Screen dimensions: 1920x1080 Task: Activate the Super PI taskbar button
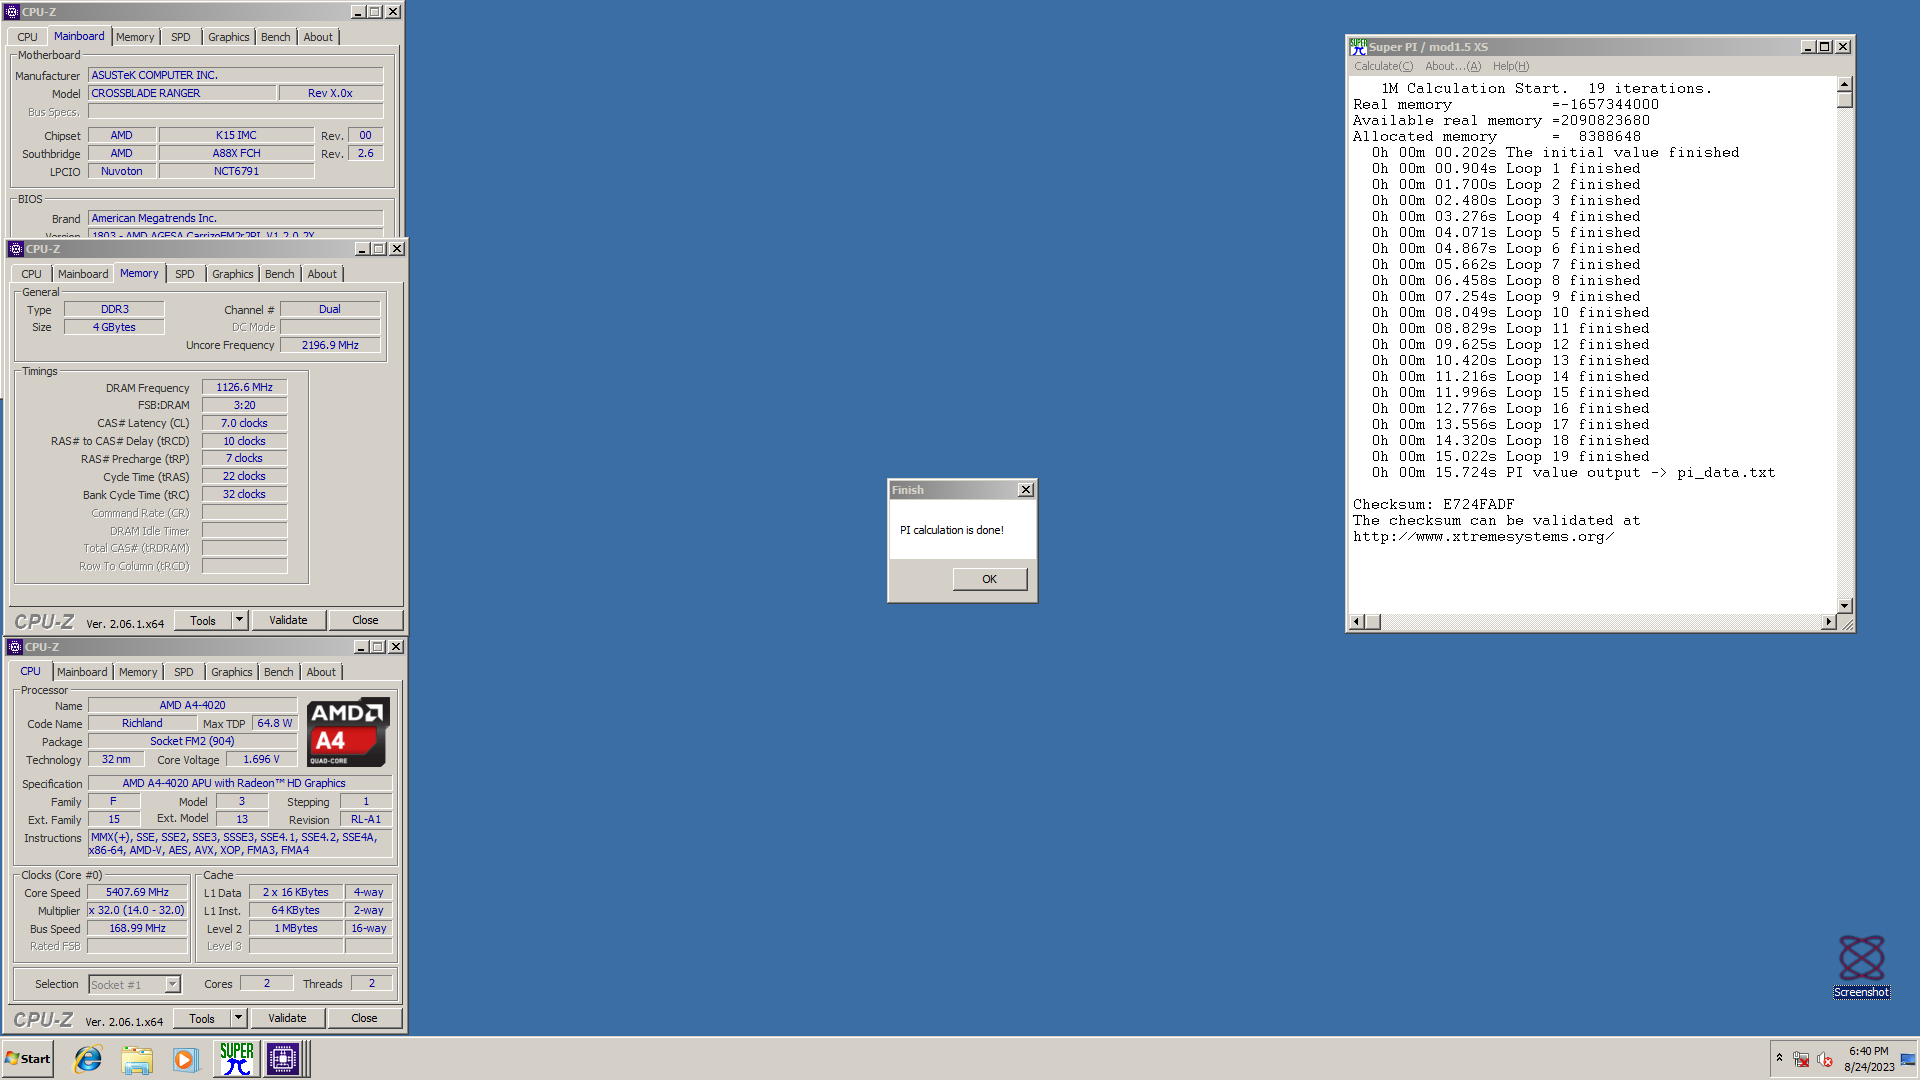click(x=236, y=1059)
